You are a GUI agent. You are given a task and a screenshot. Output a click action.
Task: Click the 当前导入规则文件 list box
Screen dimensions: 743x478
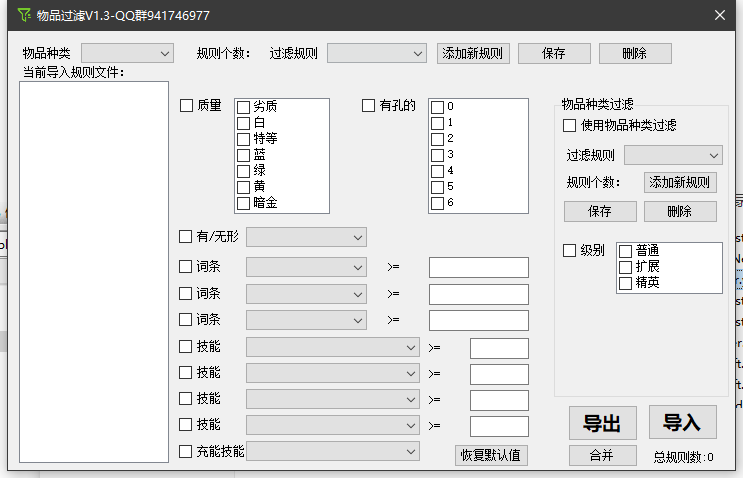click(x=94, y=270)
